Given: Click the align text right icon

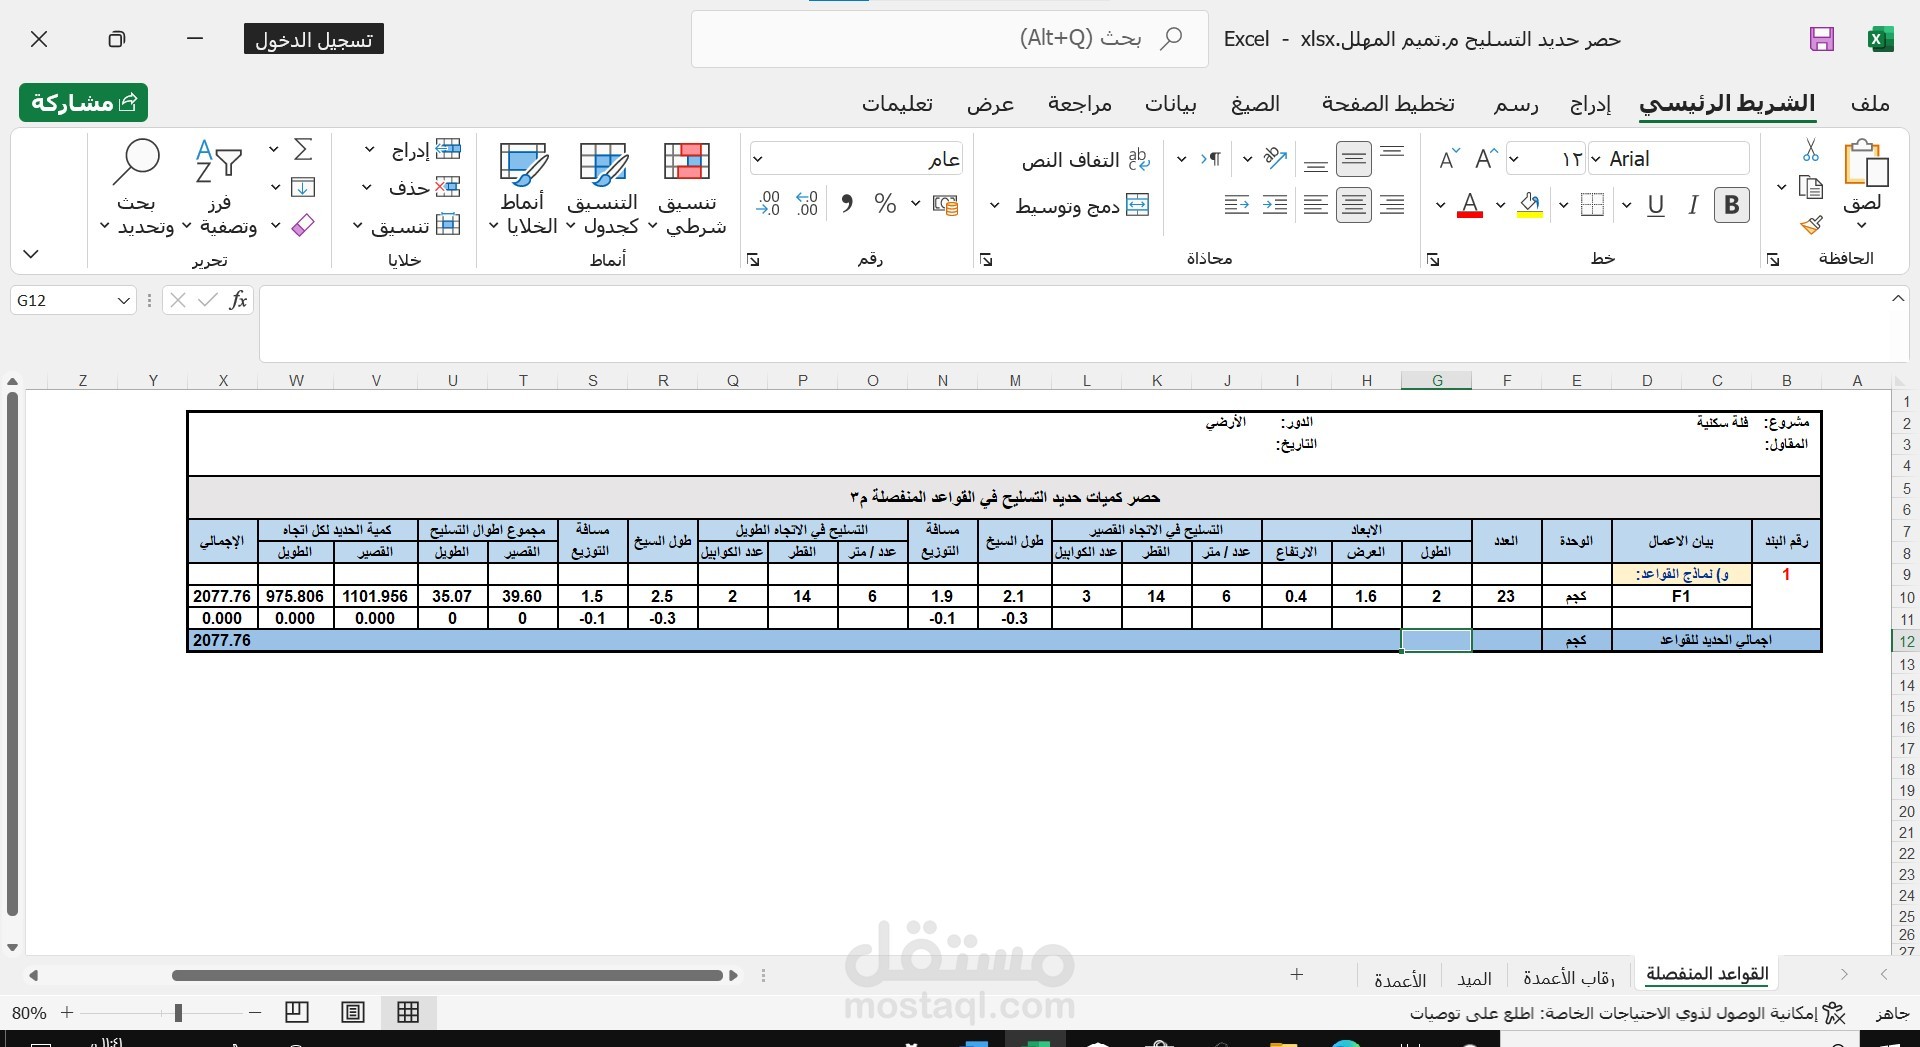Looking at the screenshot, I should (1392, 205).
